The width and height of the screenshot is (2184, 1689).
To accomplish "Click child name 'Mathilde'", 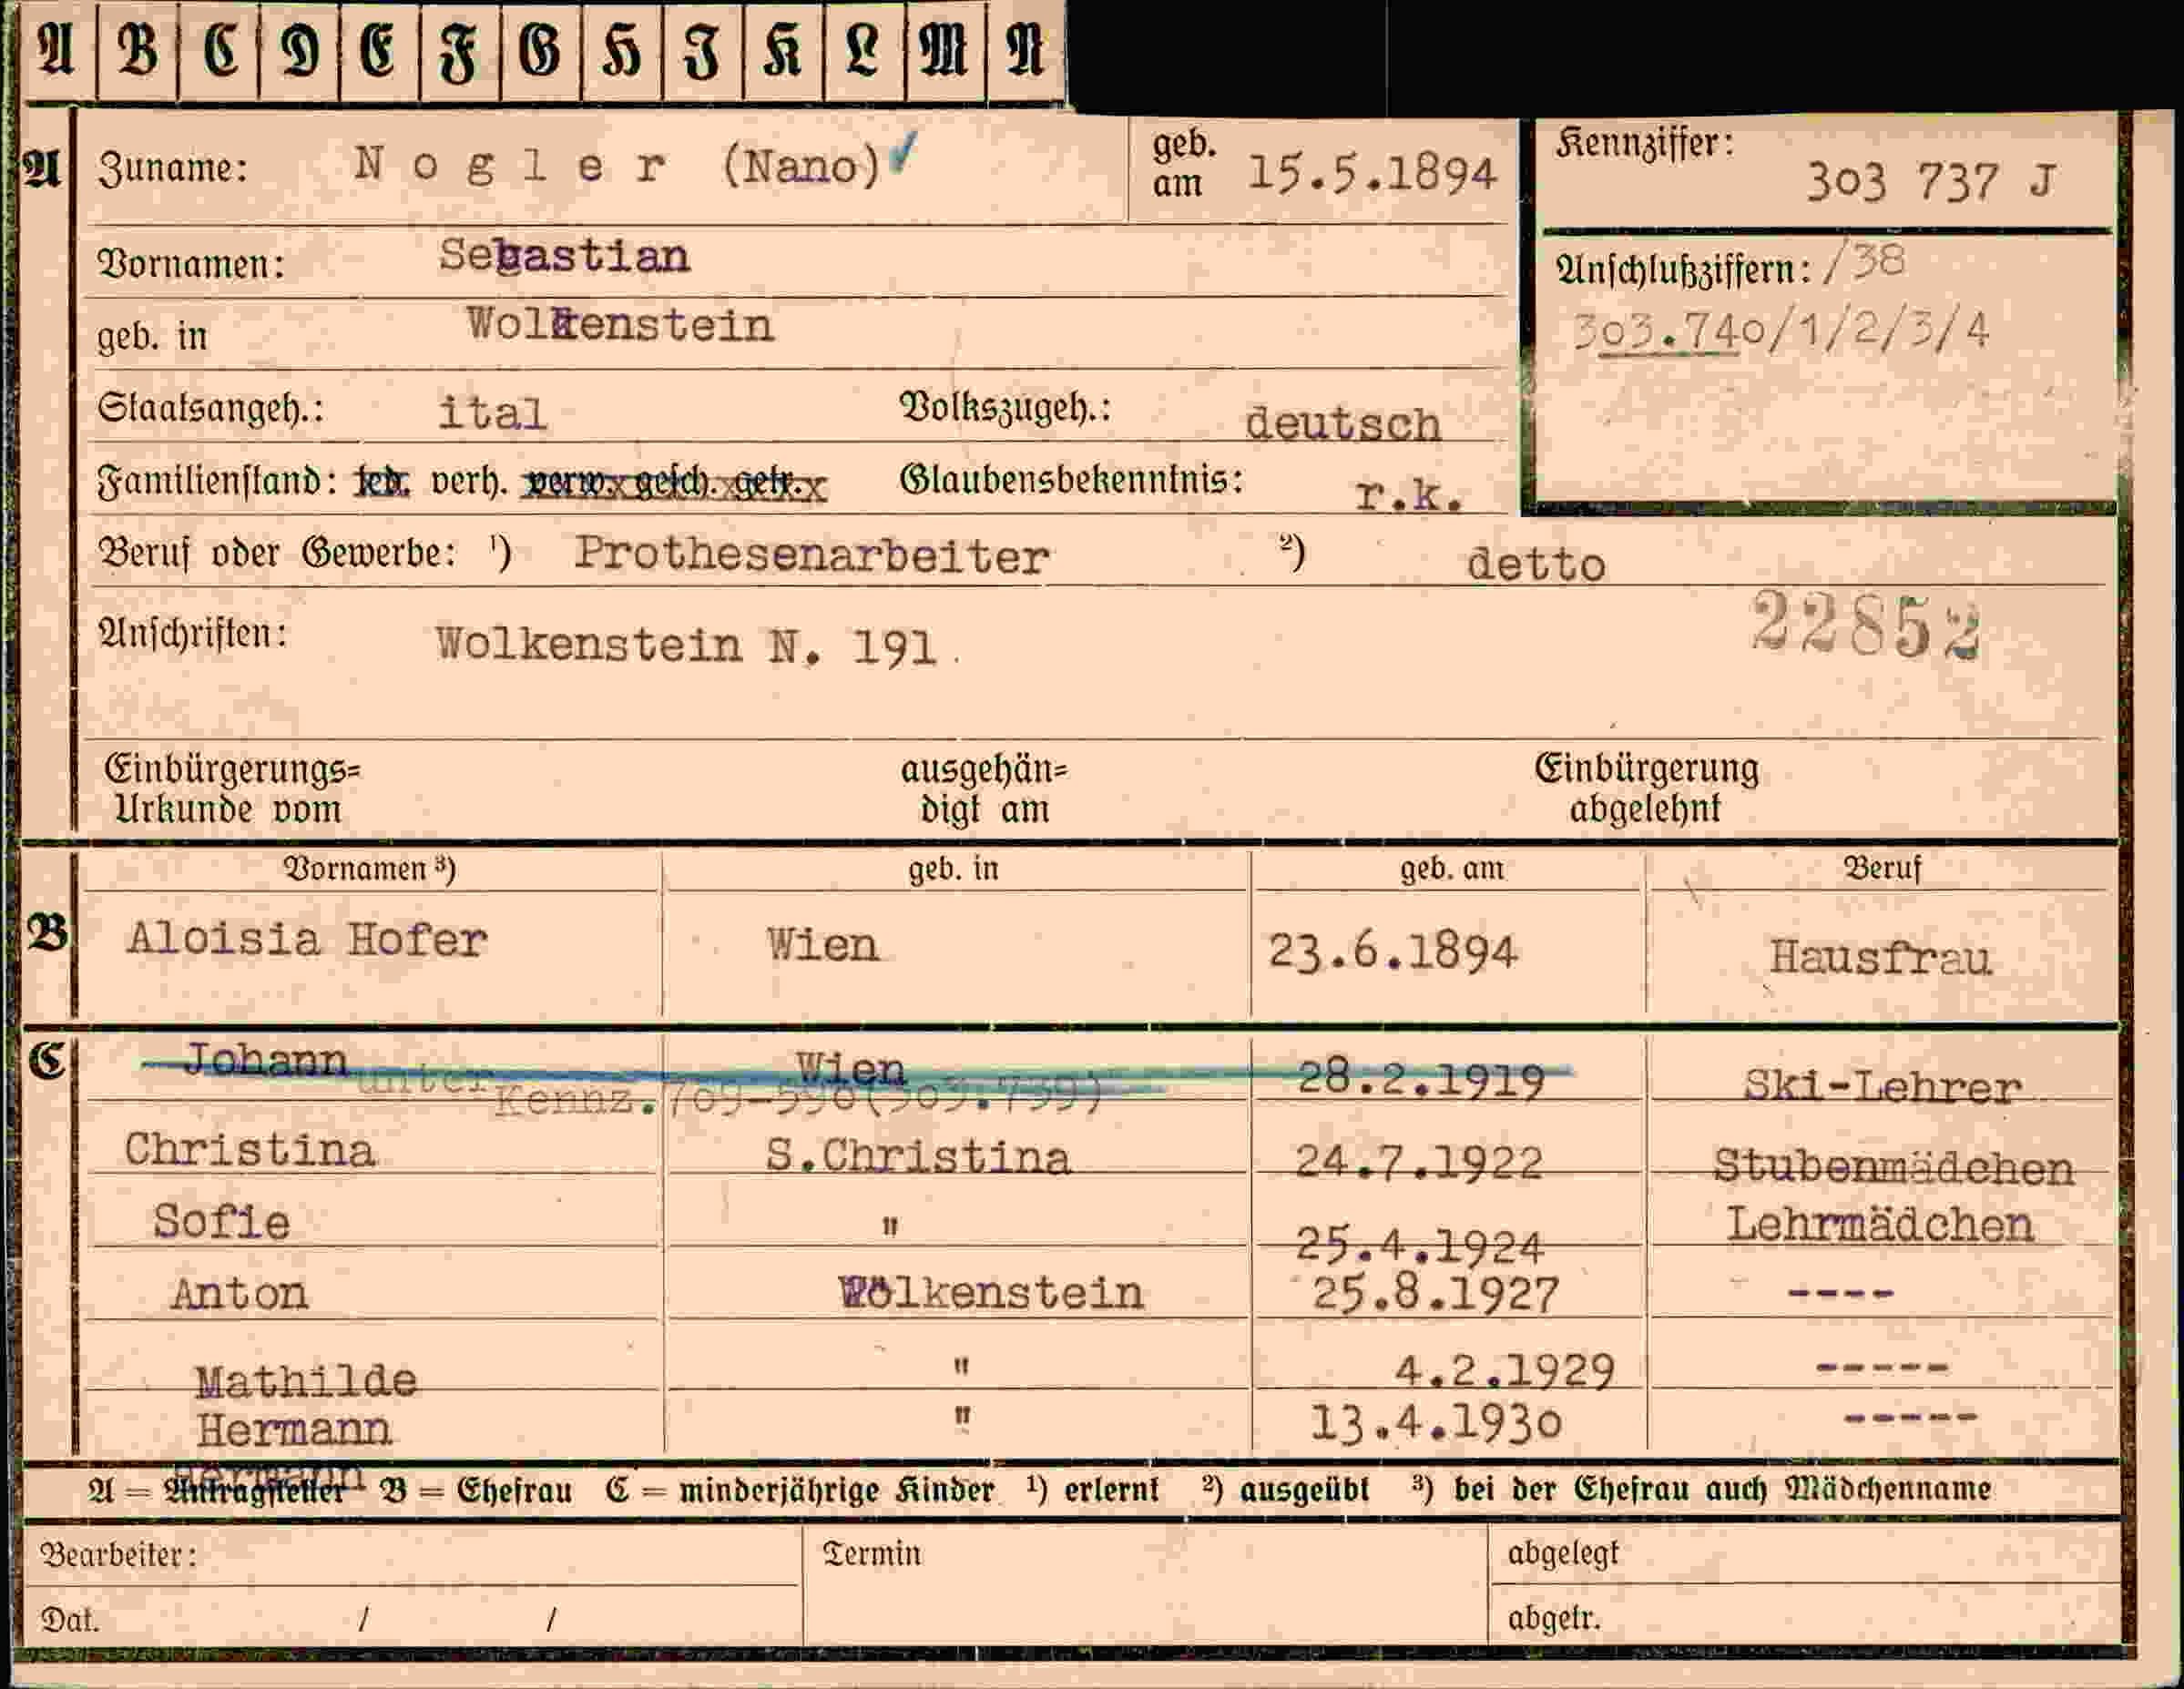I will [x=306, y=1382].
